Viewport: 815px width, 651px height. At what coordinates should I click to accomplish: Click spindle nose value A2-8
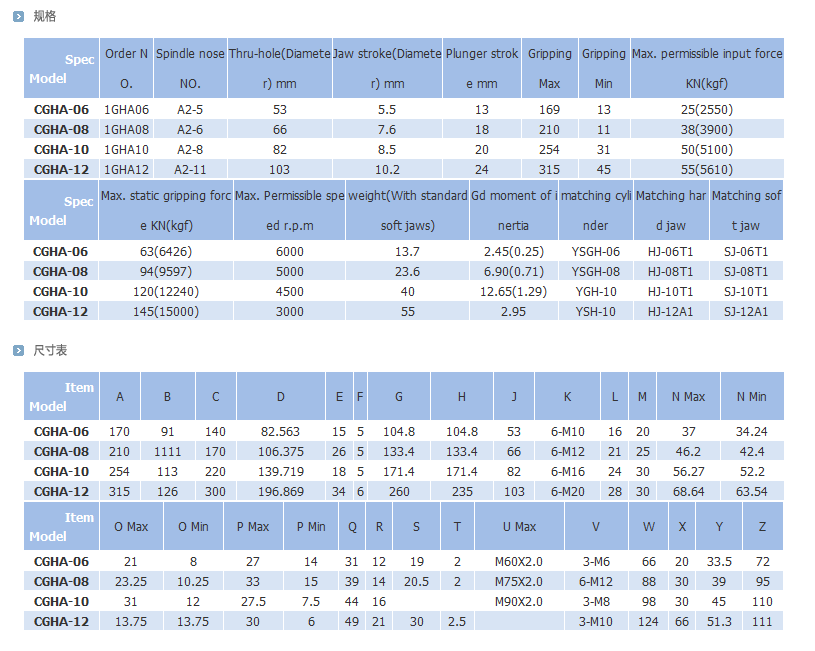click(190, 150)
